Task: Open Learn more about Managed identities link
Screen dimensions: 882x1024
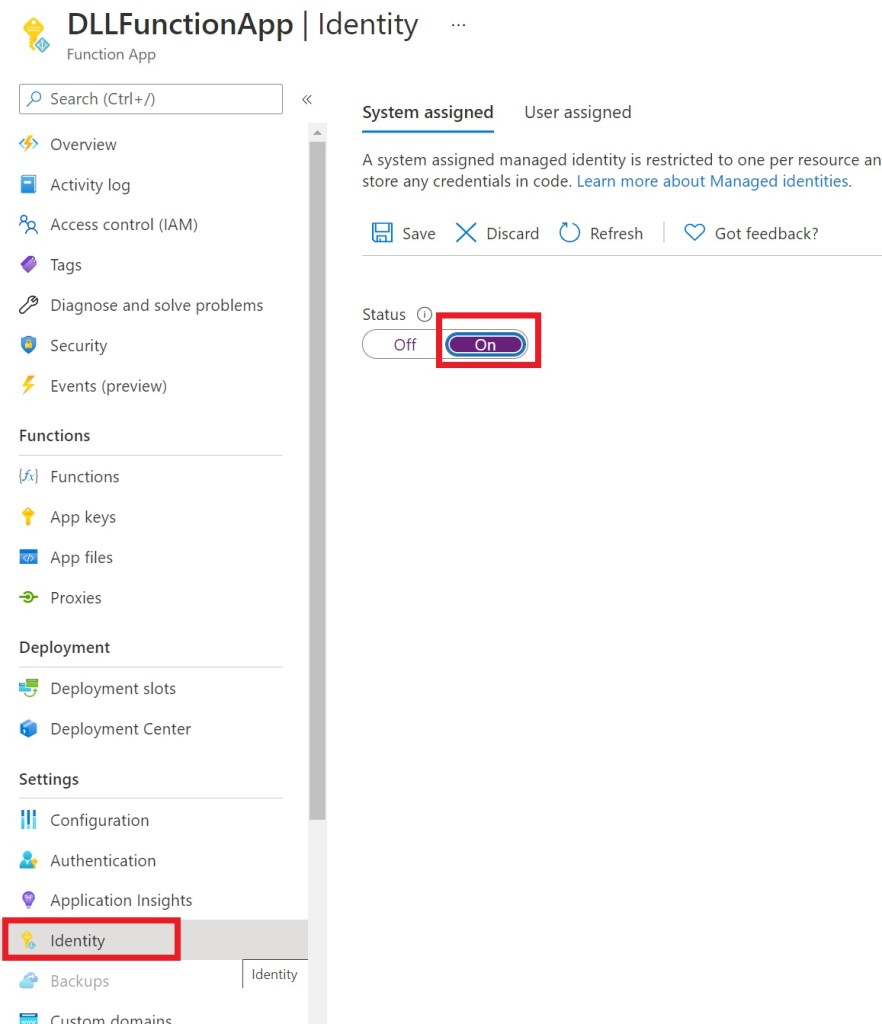Action: coord(712,181)
